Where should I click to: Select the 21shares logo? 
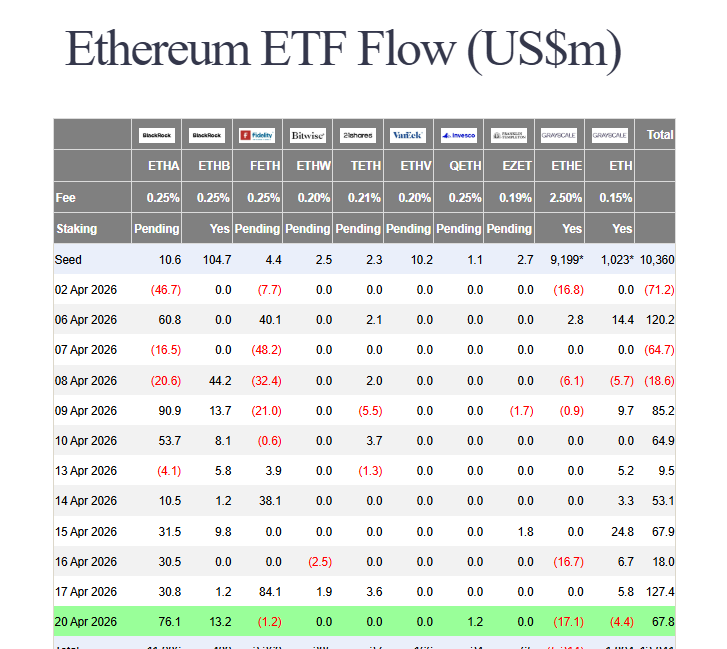[x=358, y=135]
